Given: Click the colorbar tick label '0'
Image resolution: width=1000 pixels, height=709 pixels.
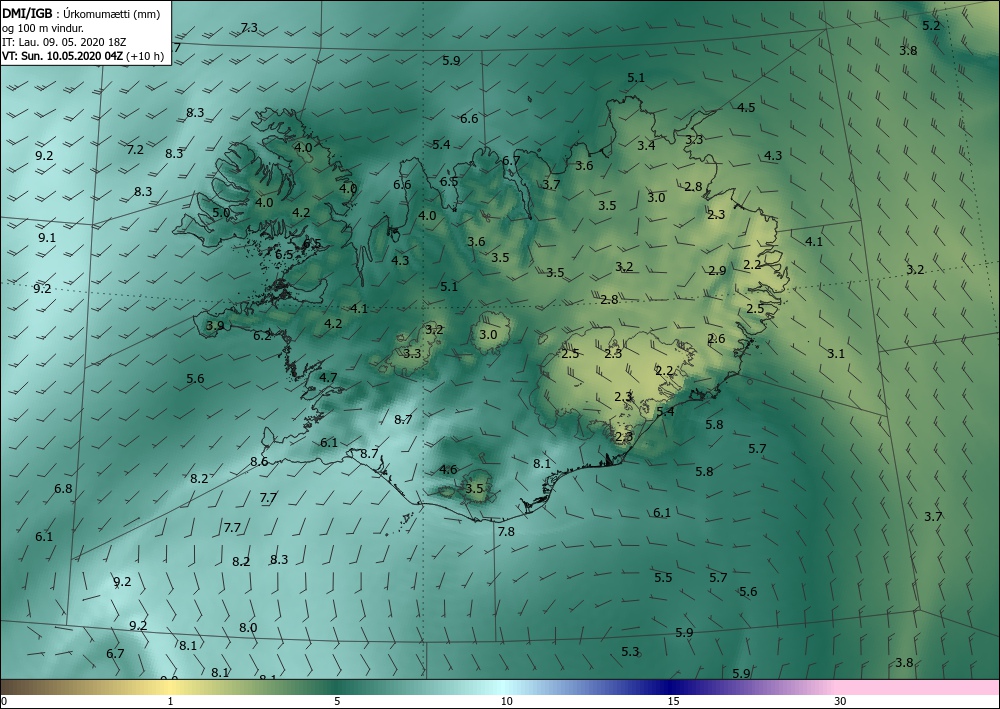Looking at the screenshot, I should coord(4,702).
